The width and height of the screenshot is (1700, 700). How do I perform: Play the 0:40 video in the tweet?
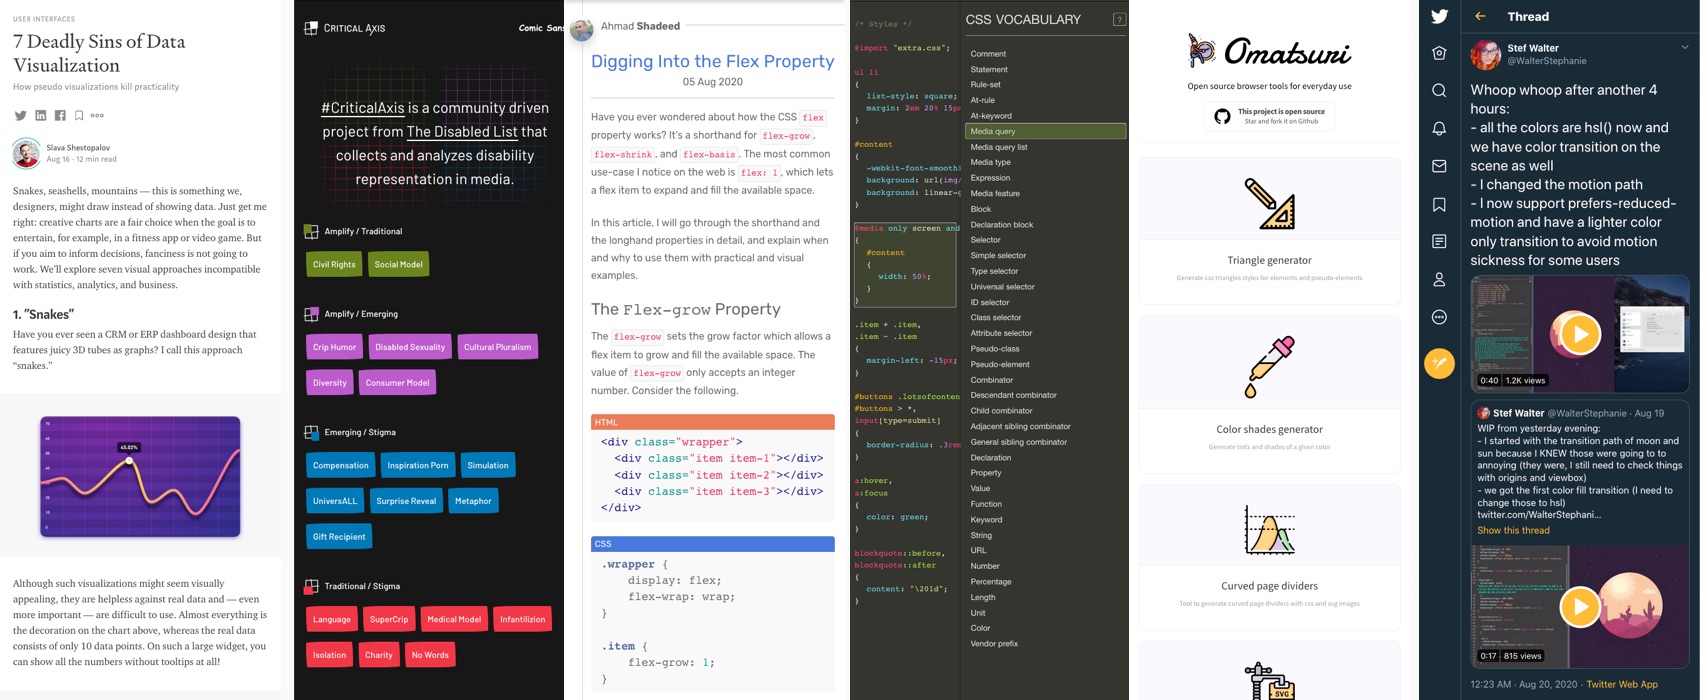(x=1580, y=334)
